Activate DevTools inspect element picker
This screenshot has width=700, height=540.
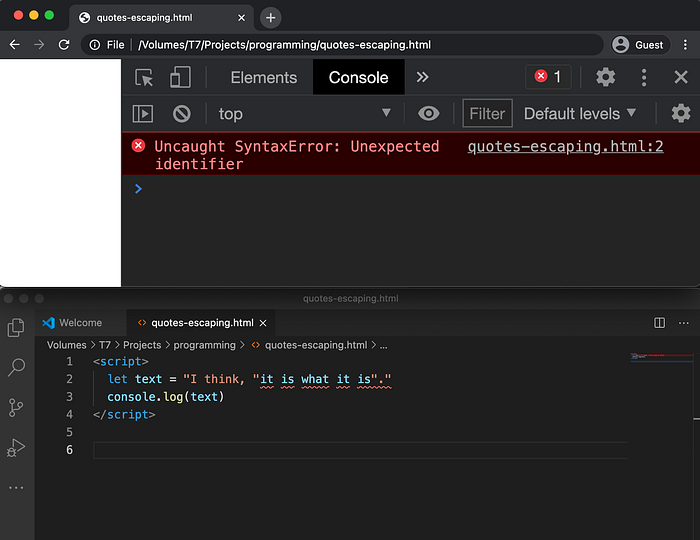144,78
